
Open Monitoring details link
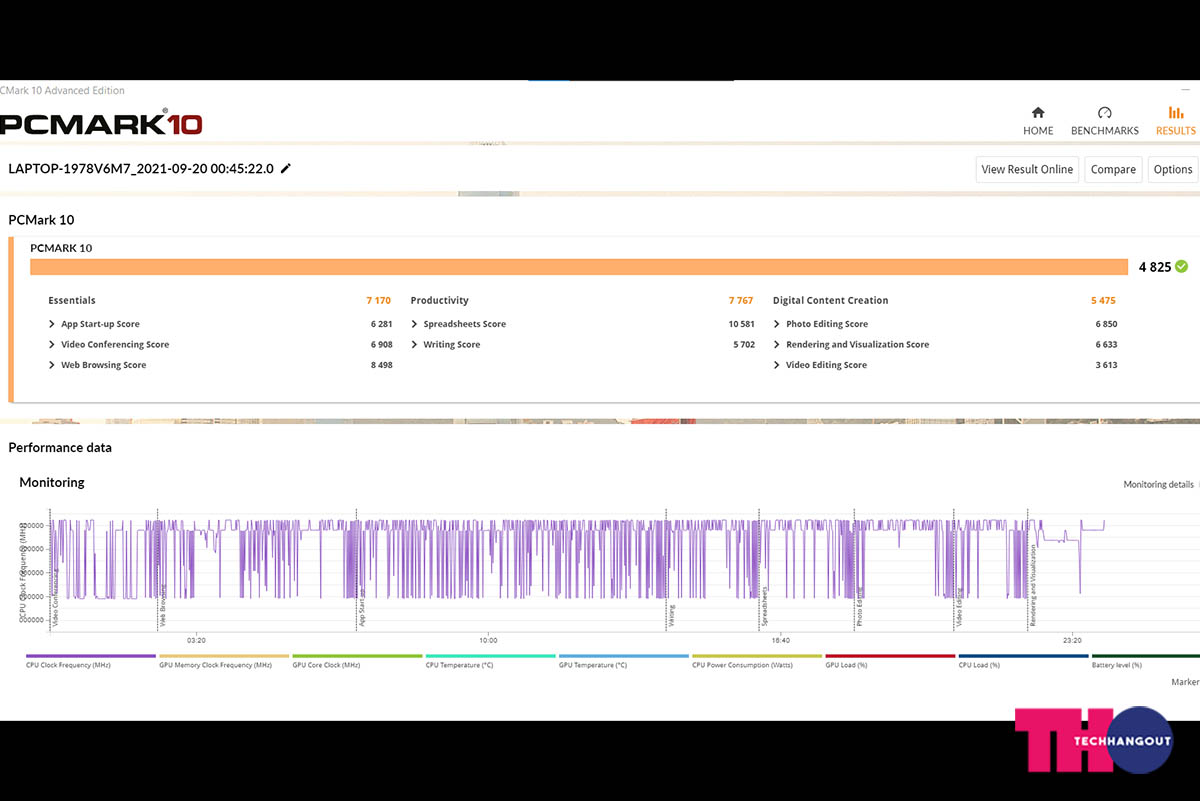click(1158, 484)
